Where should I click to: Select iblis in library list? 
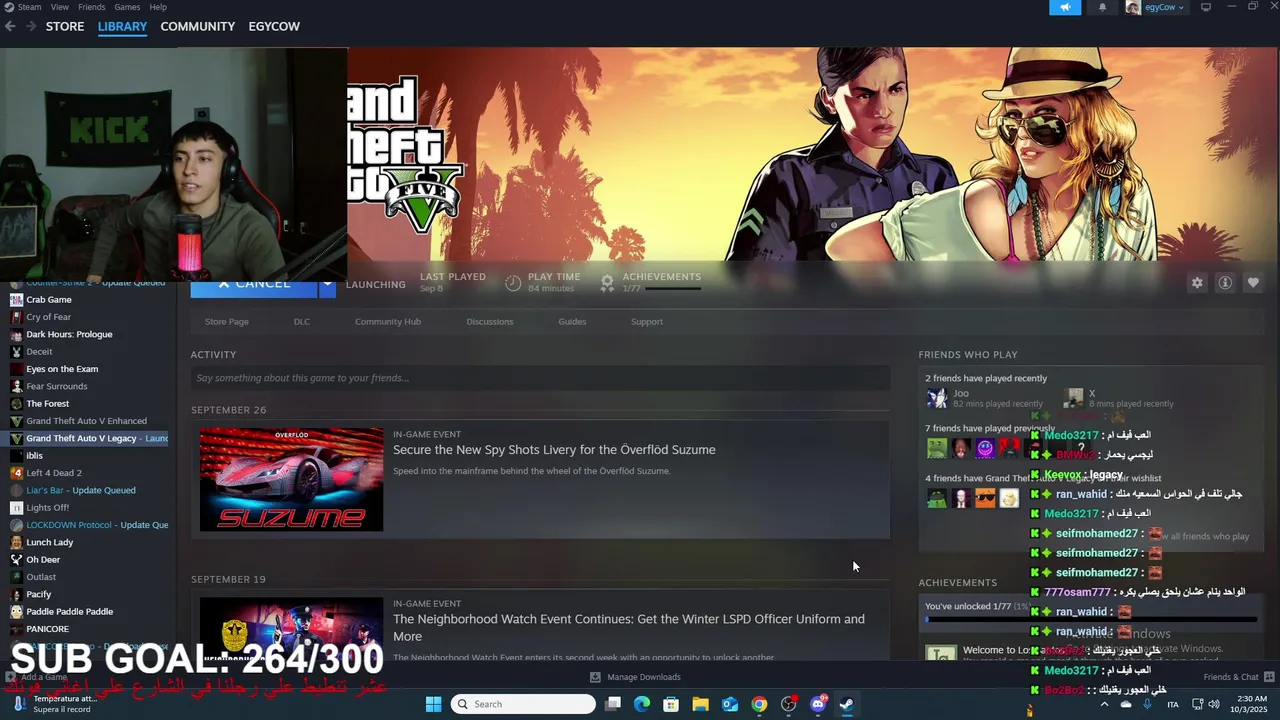(34, 456)
